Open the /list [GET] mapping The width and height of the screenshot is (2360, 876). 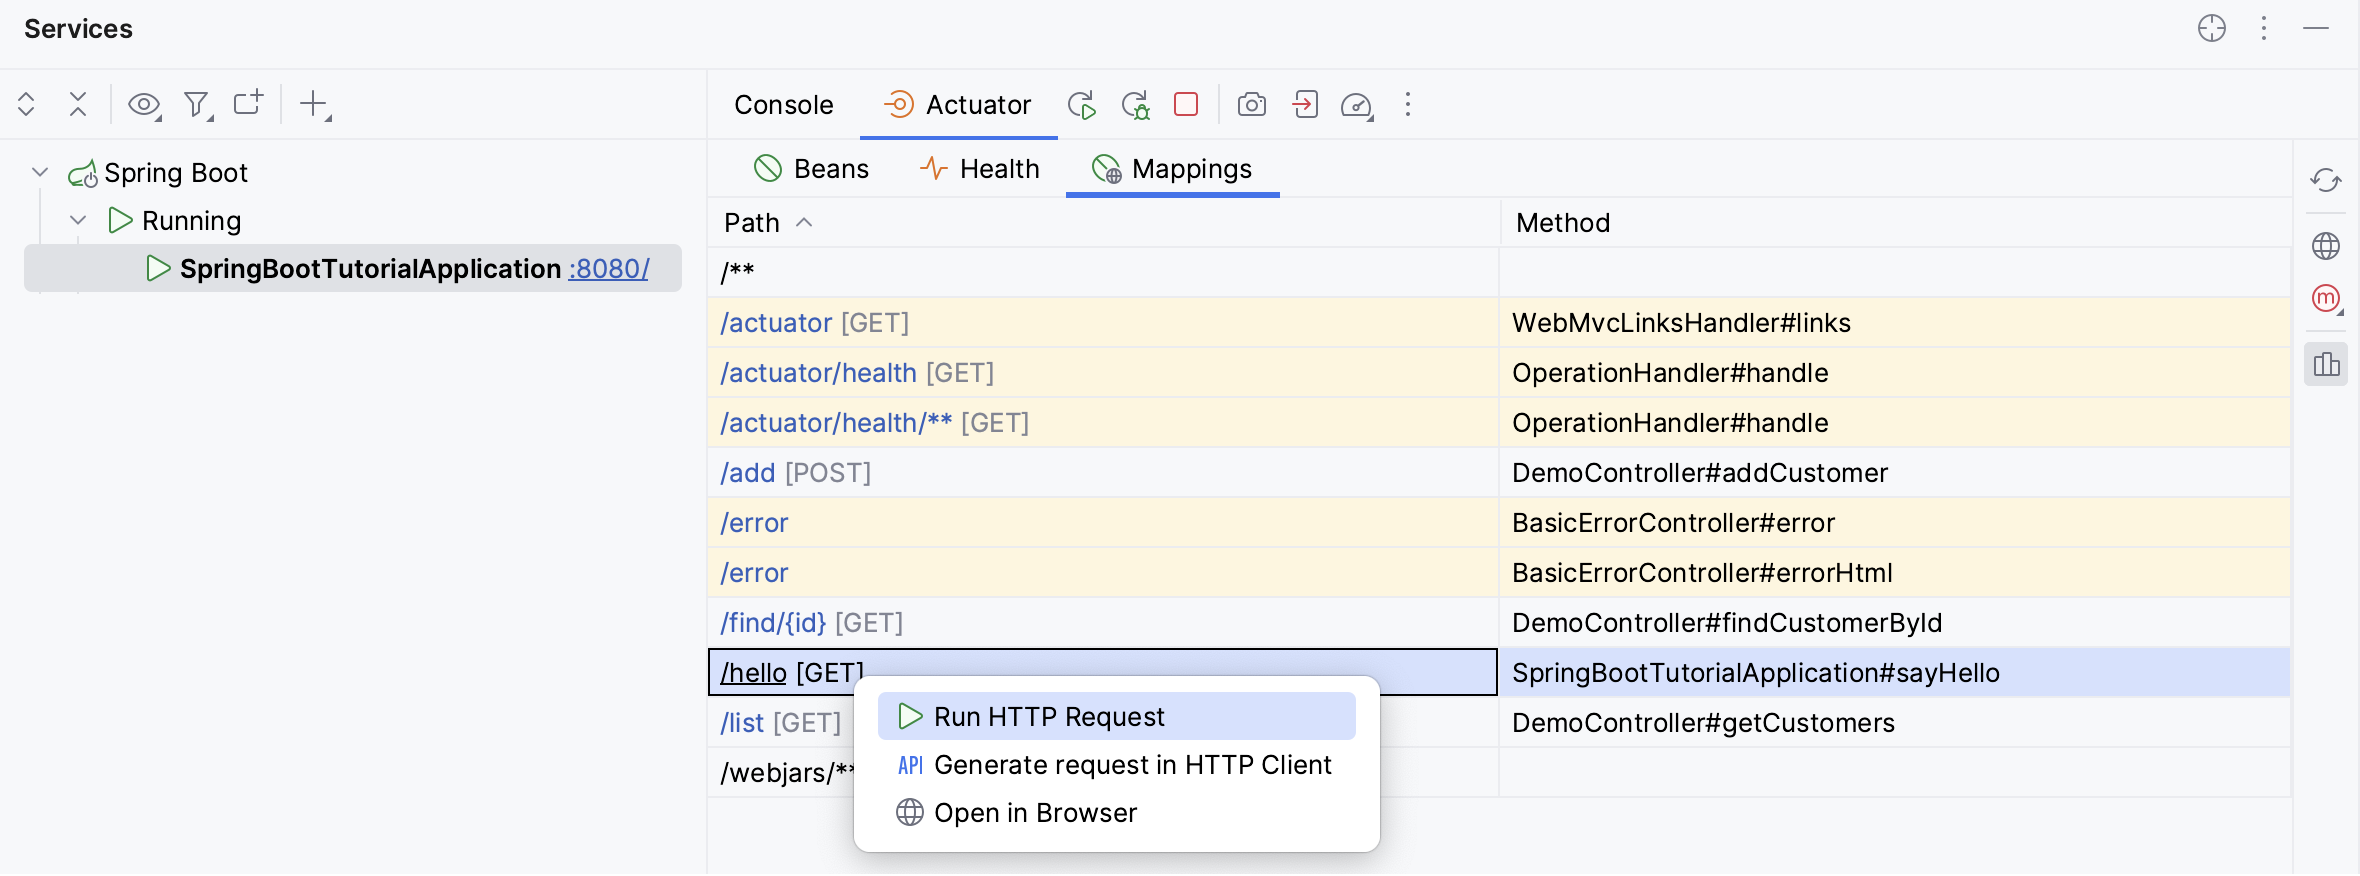tap(742, 722)
